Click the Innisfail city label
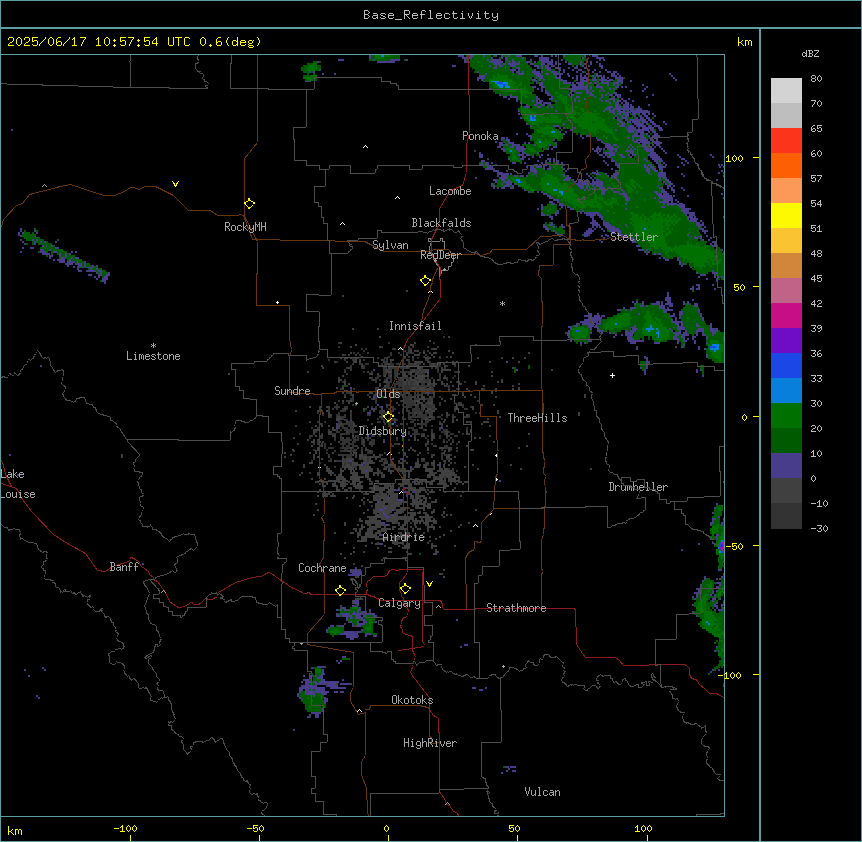Image resolution: width=862 pixels, height=842 pixels. 415,326
